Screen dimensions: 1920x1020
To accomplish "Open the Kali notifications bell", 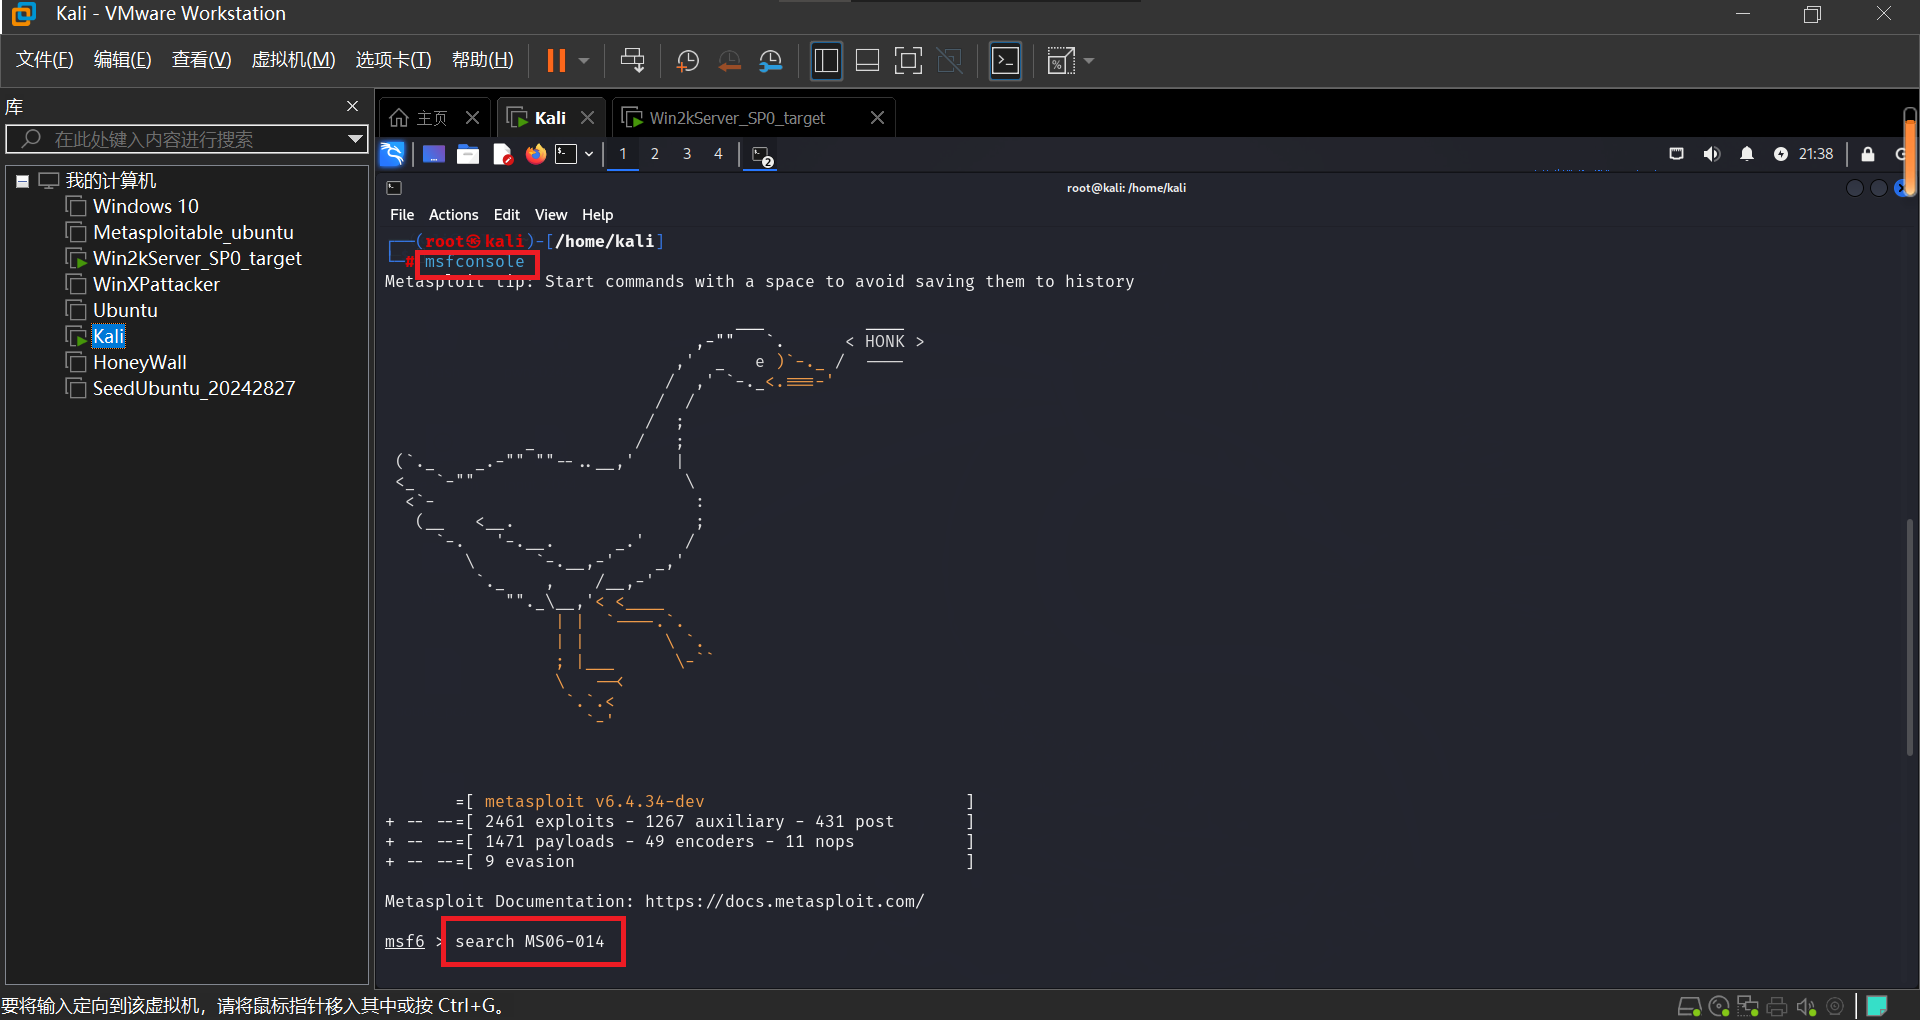I will [1747, 154].
